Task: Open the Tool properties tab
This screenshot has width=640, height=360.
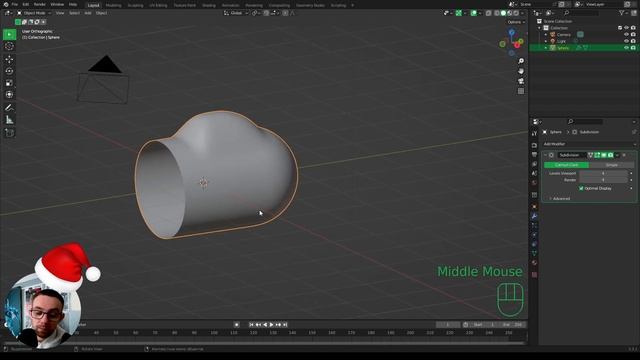Action: click(534, 133)
